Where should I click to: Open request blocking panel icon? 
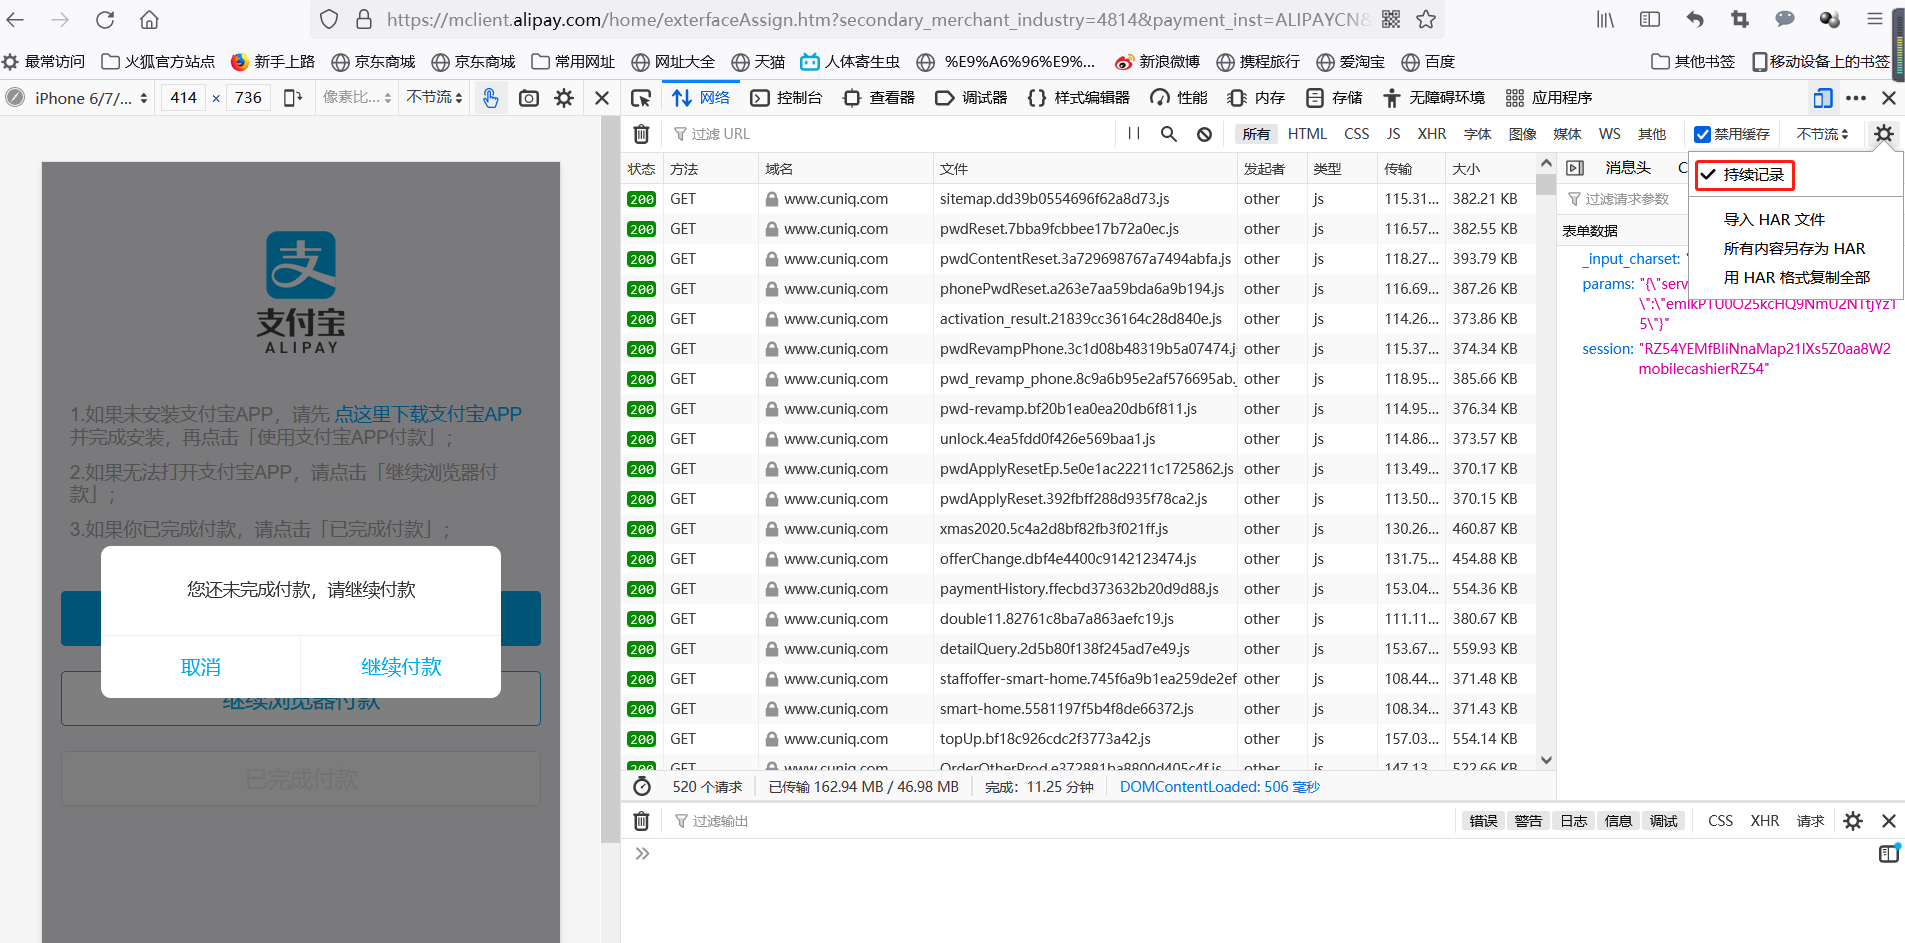(1204, 133)
